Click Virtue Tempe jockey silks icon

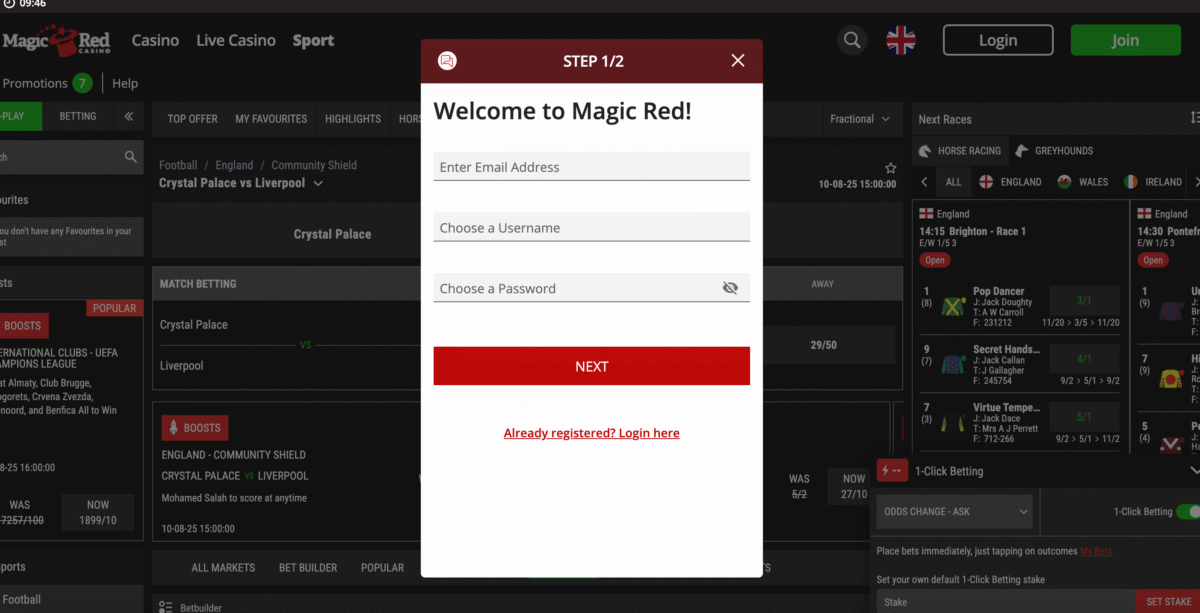[953, 423]
